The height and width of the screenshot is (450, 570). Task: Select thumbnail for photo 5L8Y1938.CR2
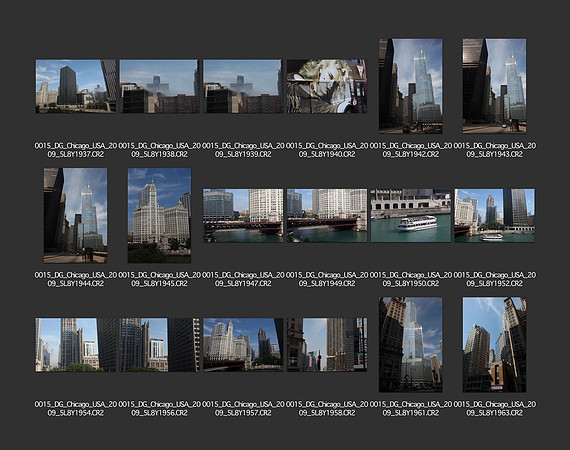click(x=160, y=87)
